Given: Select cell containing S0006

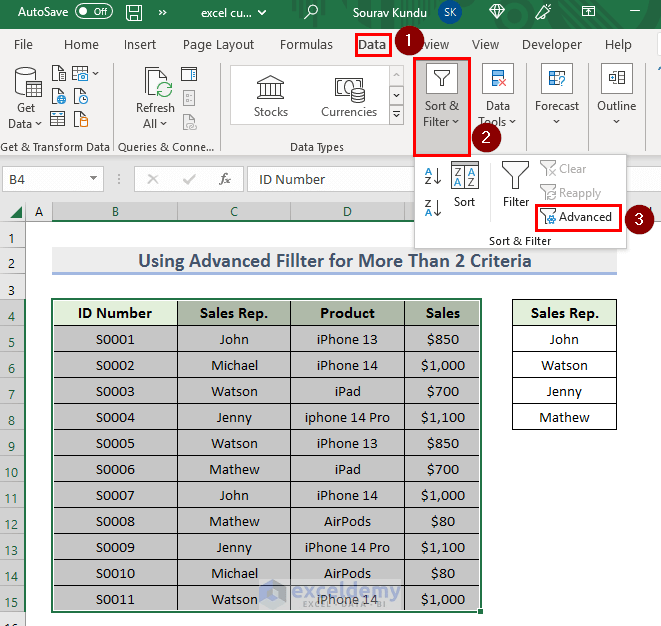Looking at the screenshot, I should point(115,469).
